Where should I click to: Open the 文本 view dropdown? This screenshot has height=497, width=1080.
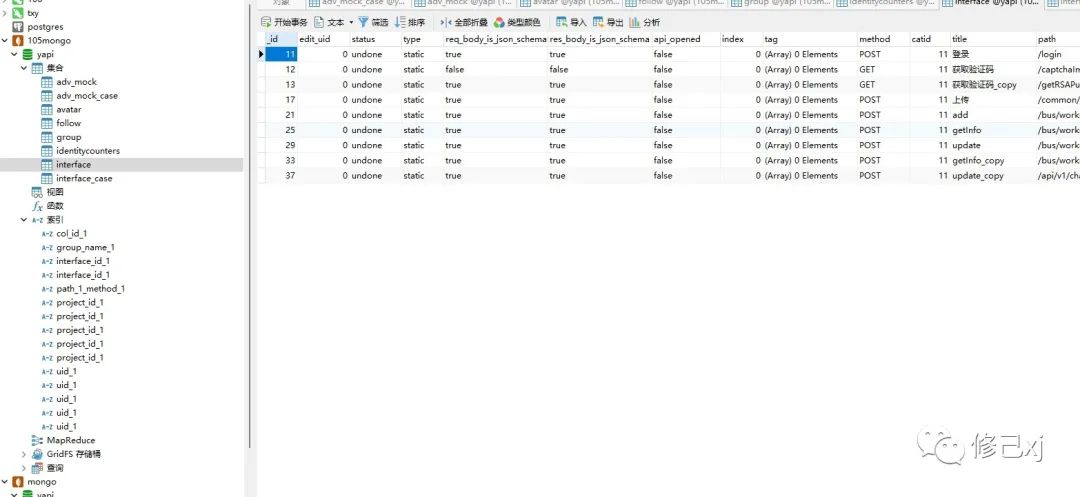coord(351,22)
